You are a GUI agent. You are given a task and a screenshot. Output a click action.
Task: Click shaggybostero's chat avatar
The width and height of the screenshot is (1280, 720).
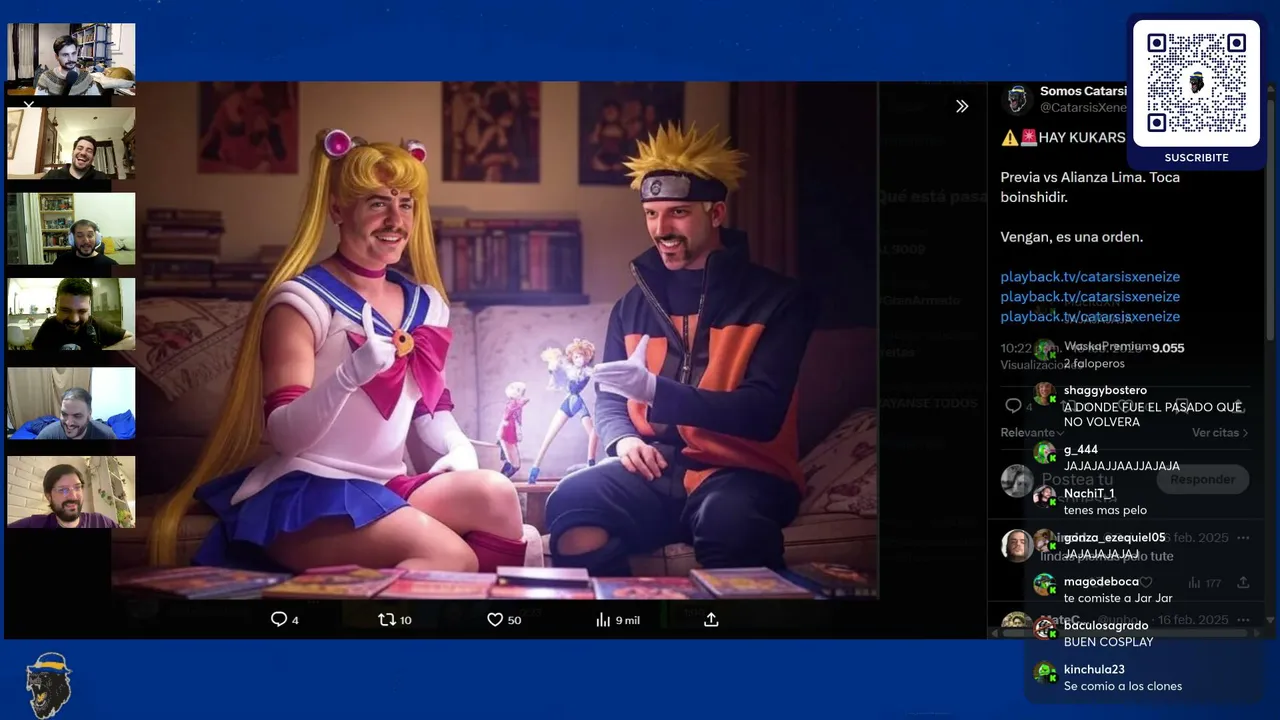click(1045, 393)
